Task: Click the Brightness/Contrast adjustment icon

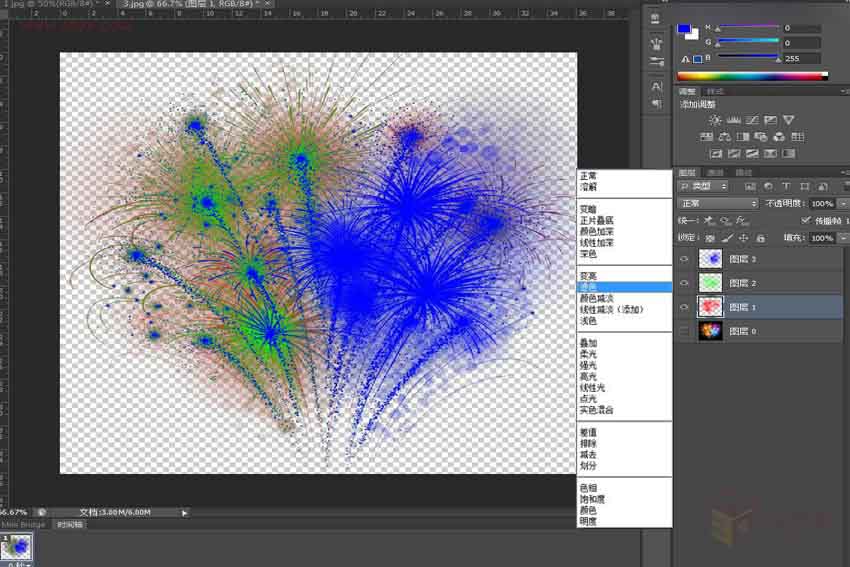Action: click(715, 120)
